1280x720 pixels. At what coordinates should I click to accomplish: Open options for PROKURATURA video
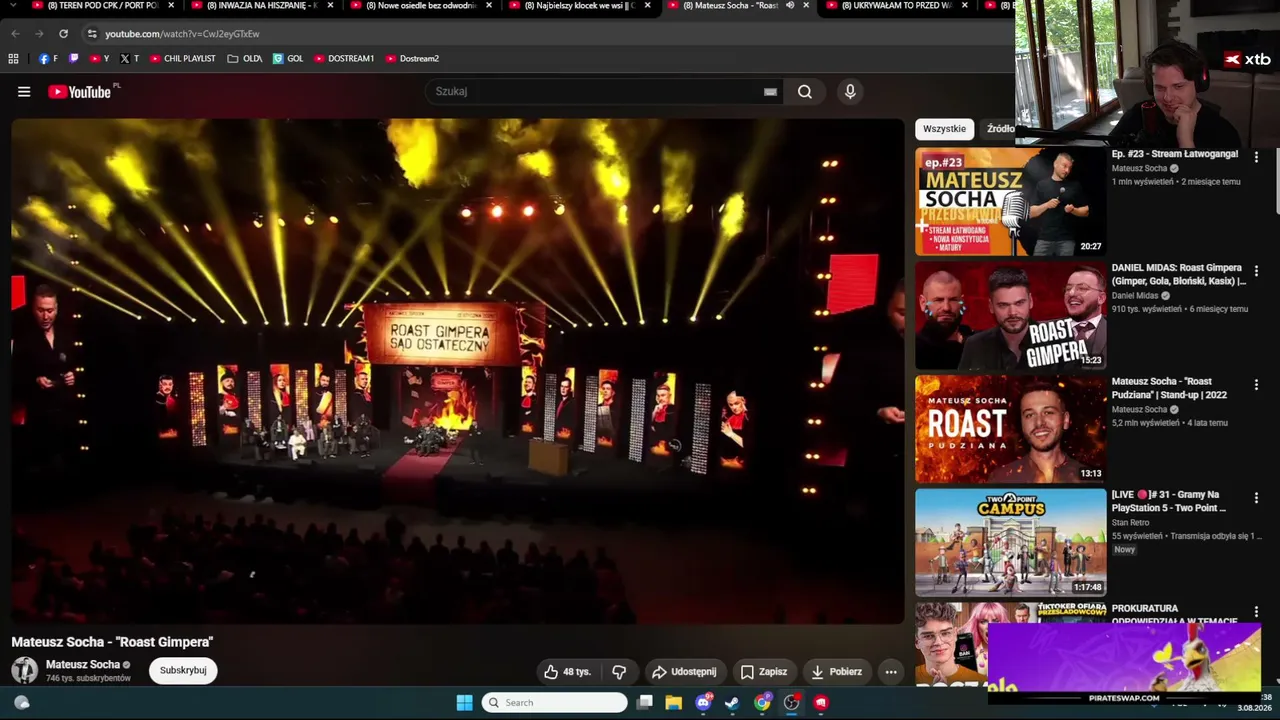pyautogui.click(x=1256, y=611)
